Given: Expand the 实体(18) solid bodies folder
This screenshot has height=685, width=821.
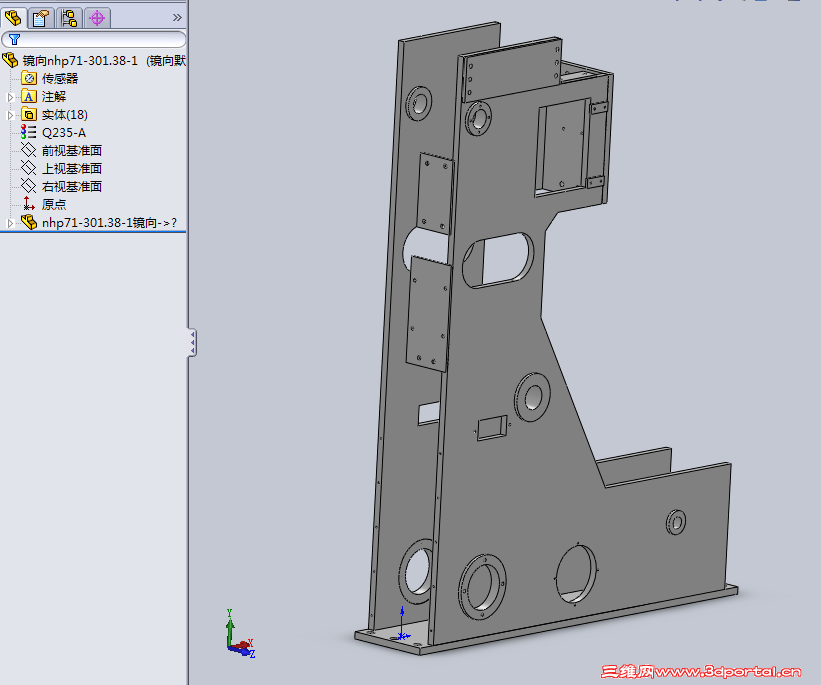Looking at the screenshot, I should click(9, 115).
